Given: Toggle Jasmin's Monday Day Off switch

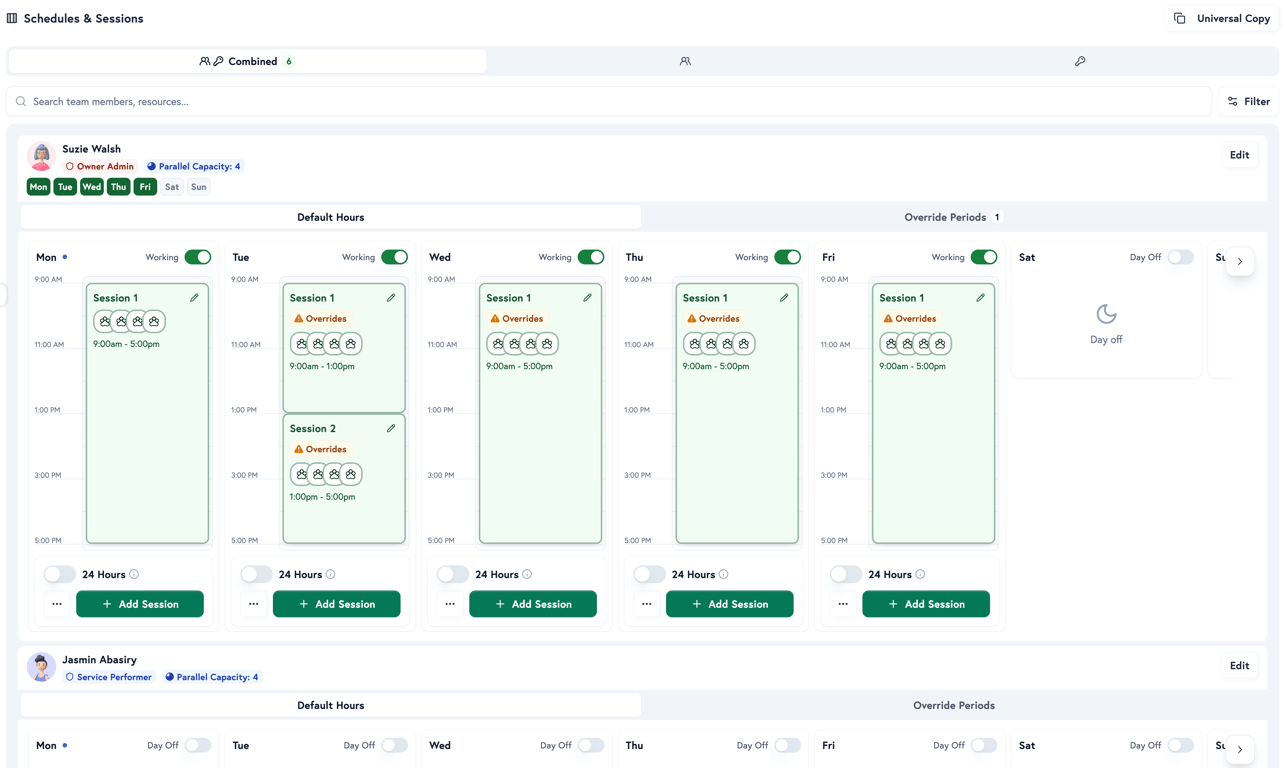Looking at the screenshot, I should point(198,745).
